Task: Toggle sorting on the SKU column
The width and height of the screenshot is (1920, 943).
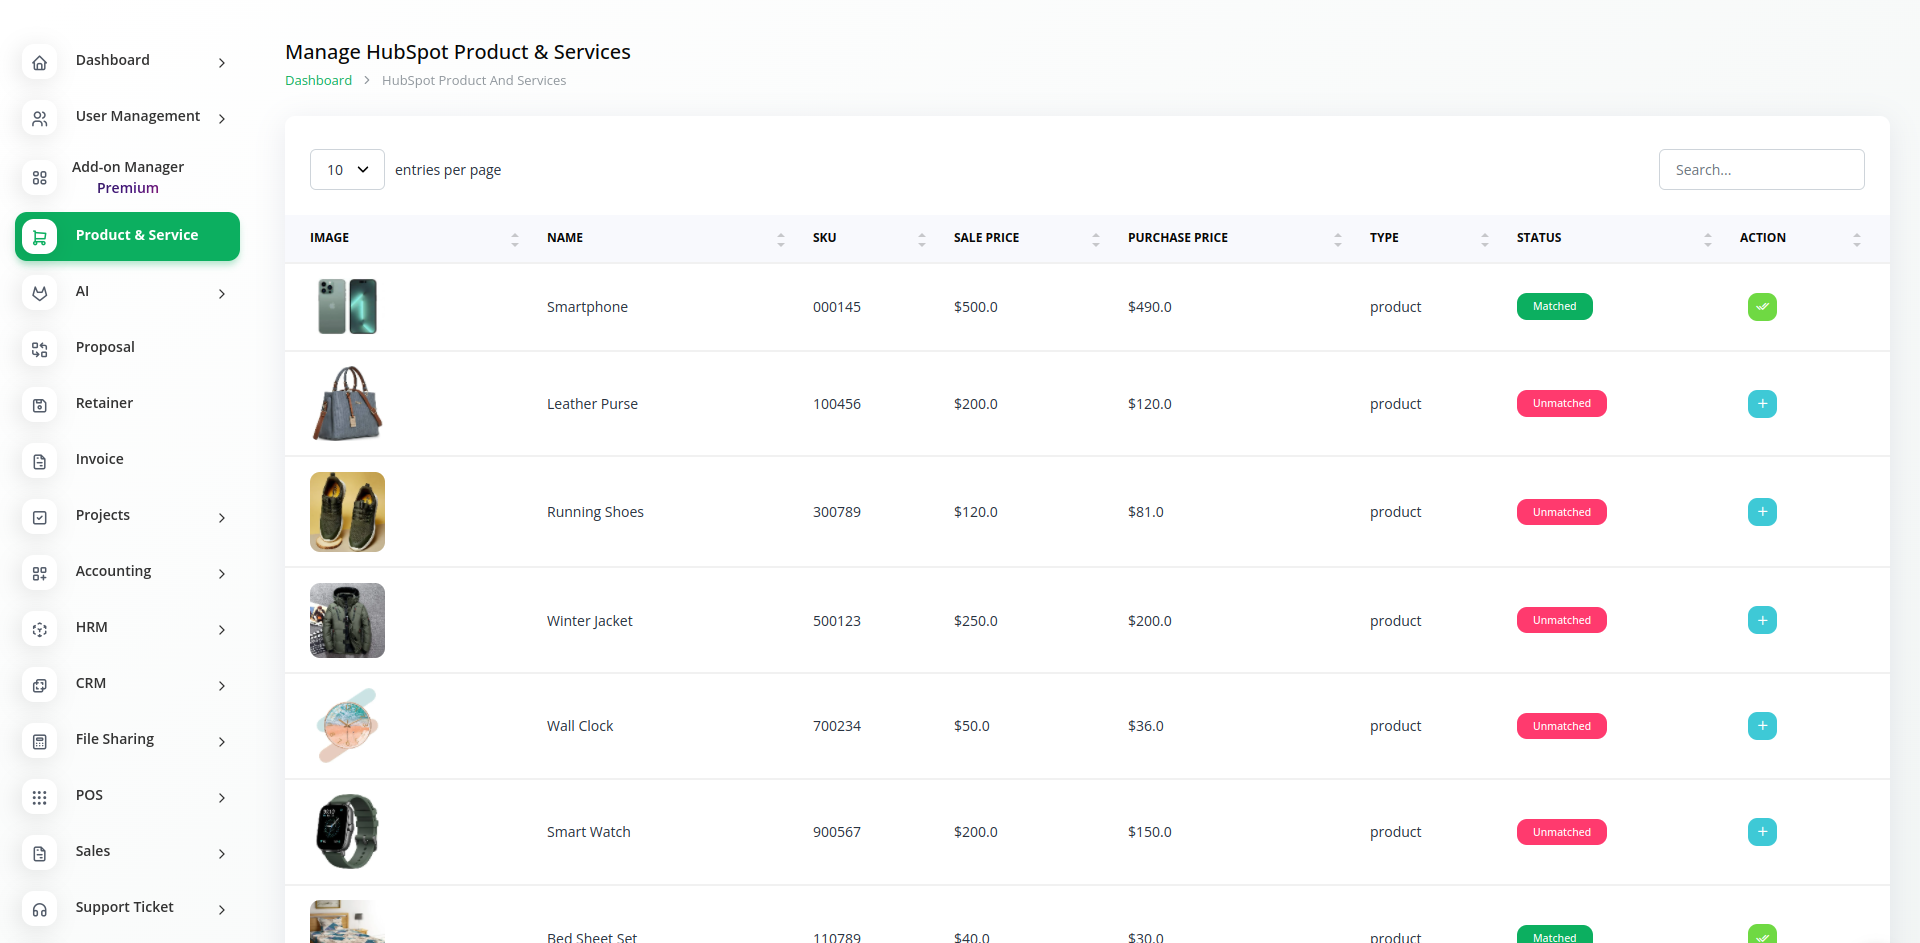Action: (824, 238)
